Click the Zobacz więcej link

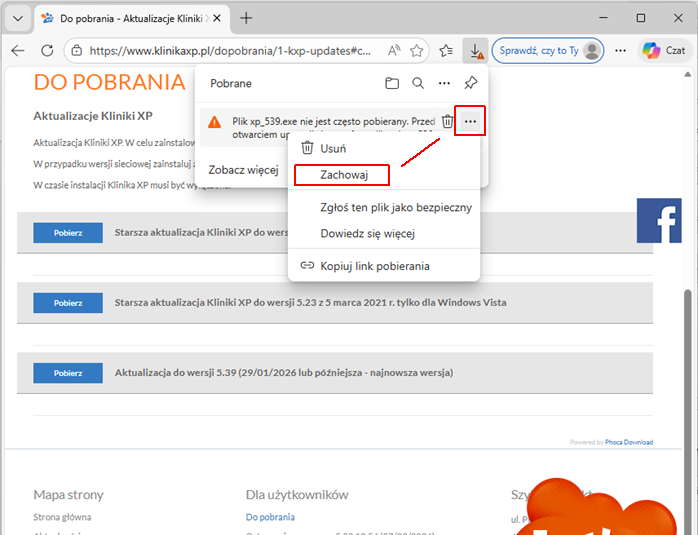click(242, 170)
